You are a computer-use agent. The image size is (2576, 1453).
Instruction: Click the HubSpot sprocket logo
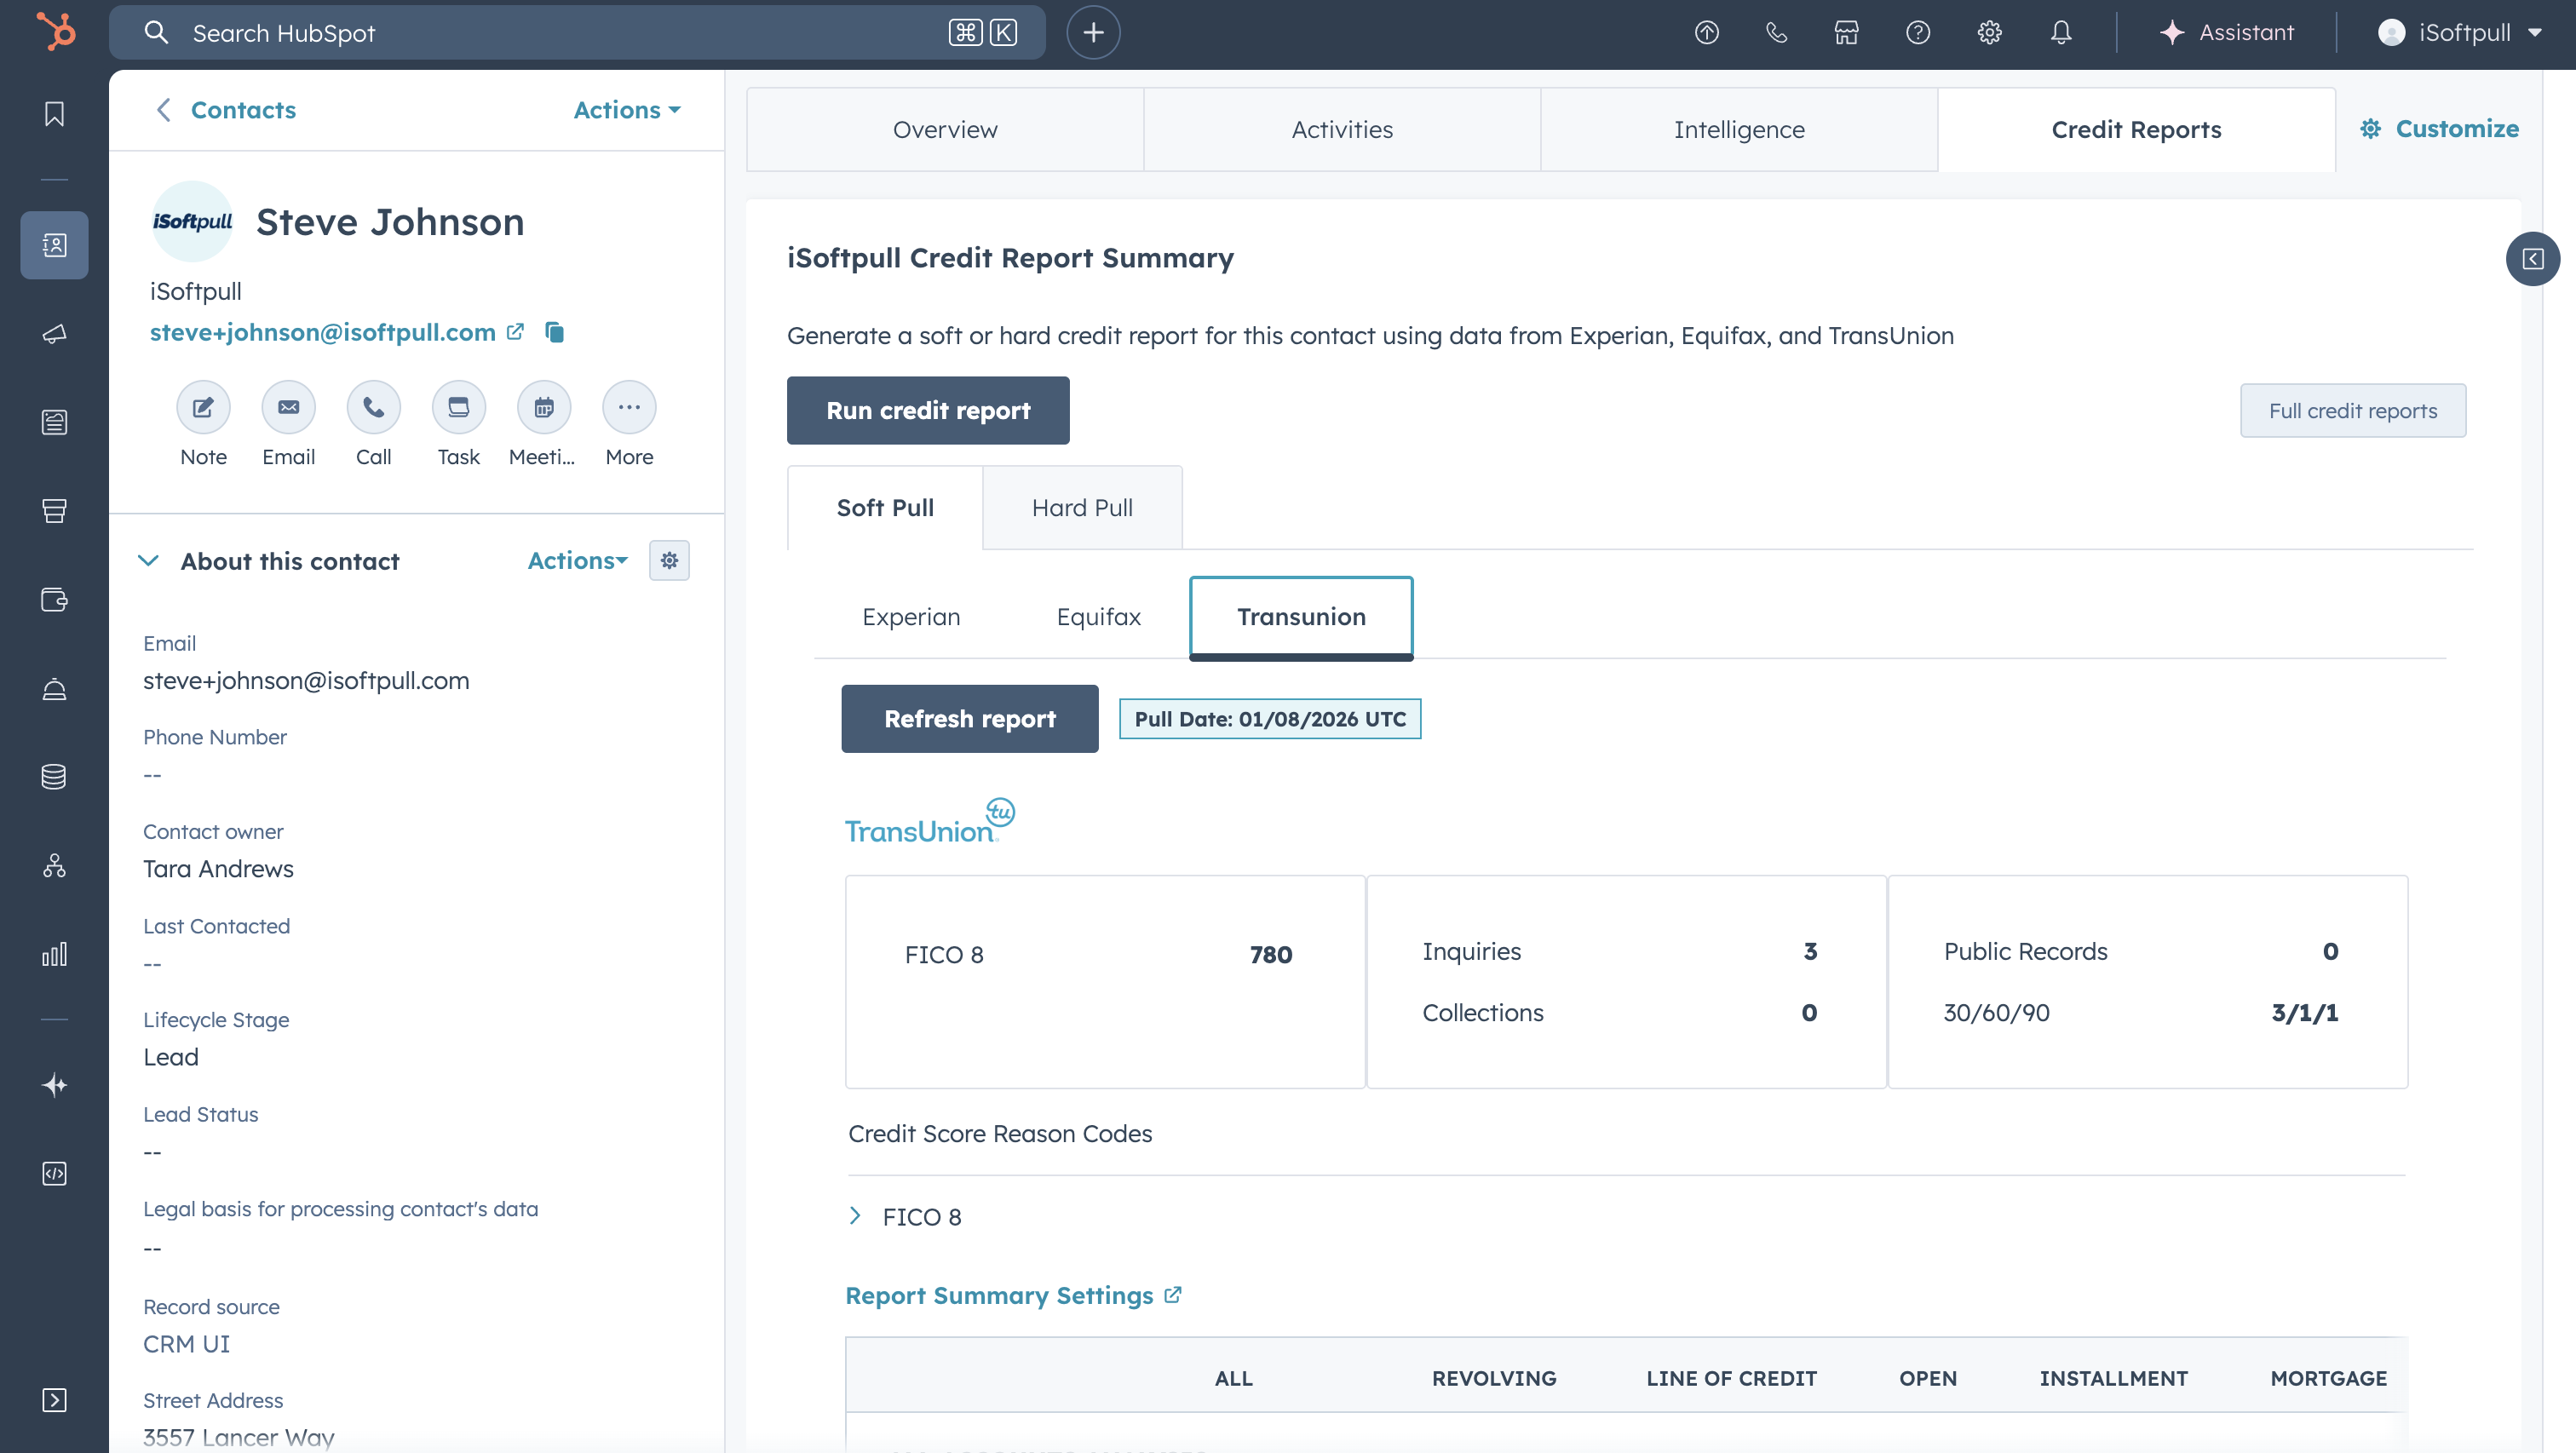coord(55,32)
